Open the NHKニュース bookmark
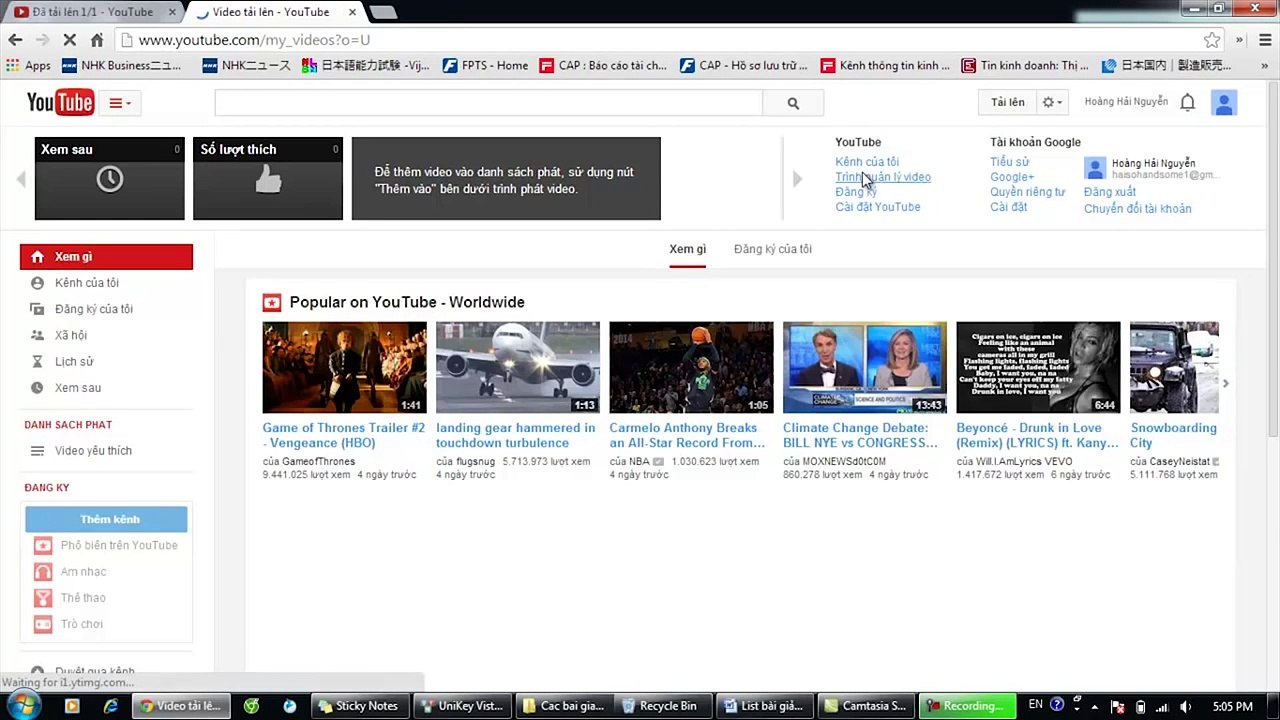1280x720 pixels. click(246, 66)
